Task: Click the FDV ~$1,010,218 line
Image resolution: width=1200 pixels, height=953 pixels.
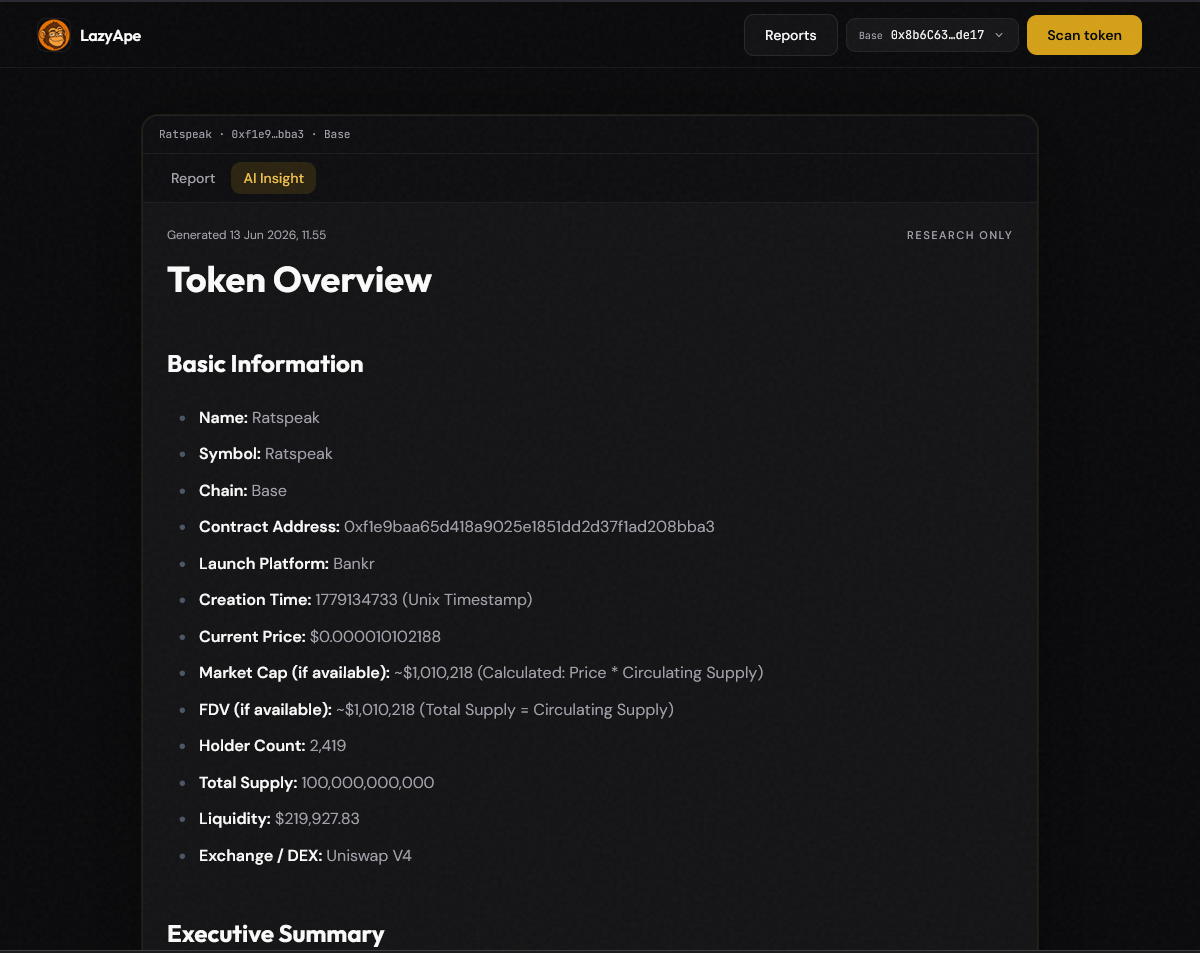Action: (x=436, y=709)
